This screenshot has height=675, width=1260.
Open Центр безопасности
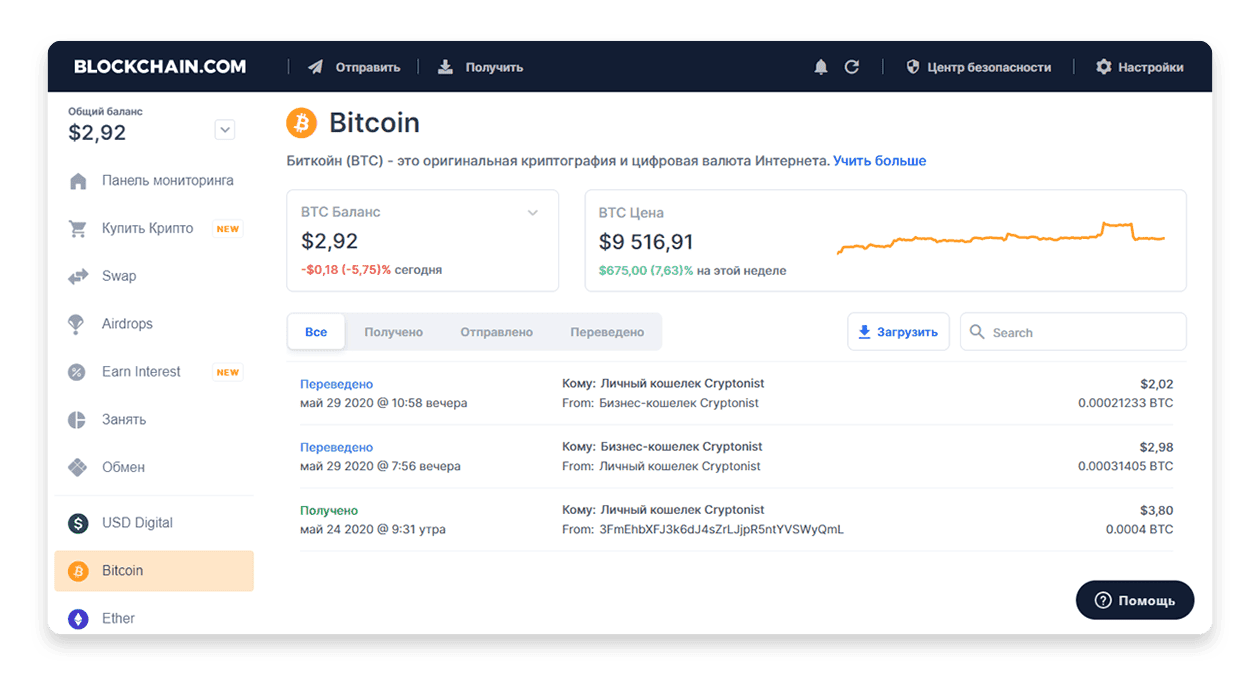[978, 67]
